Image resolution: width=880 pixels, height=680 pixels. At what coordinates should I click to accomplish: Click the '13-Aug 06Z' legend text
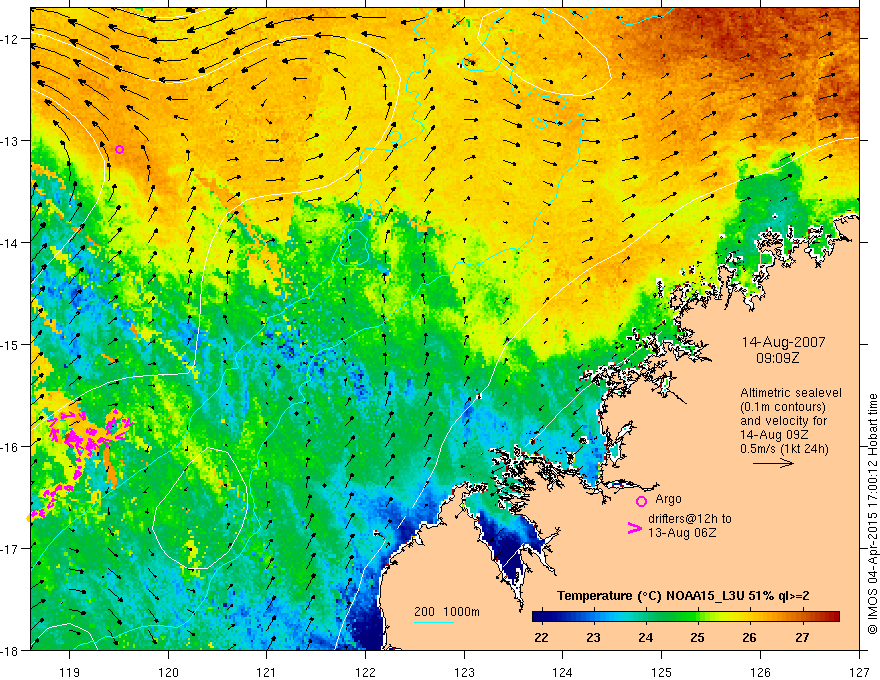(682, 533)
